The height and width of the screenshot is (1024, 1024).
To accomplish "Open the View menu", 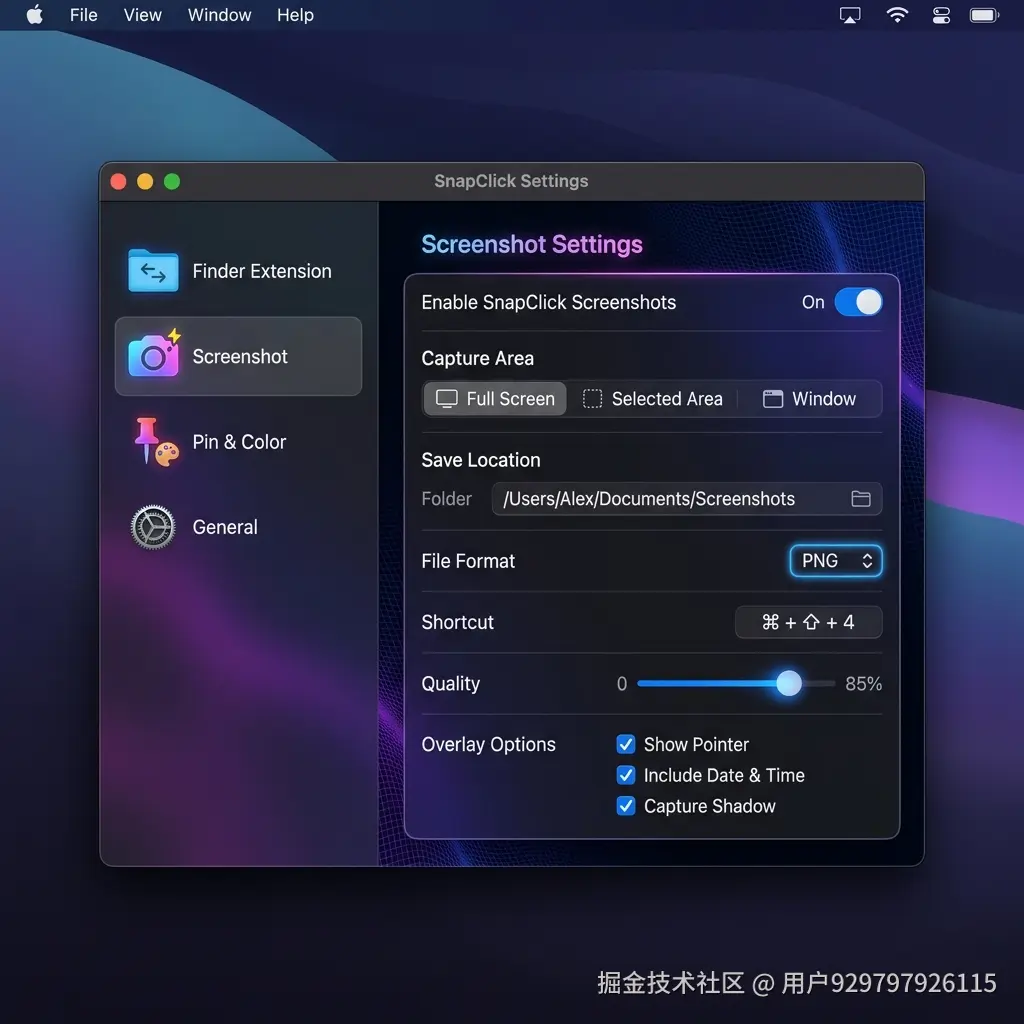I will [142, 14].
